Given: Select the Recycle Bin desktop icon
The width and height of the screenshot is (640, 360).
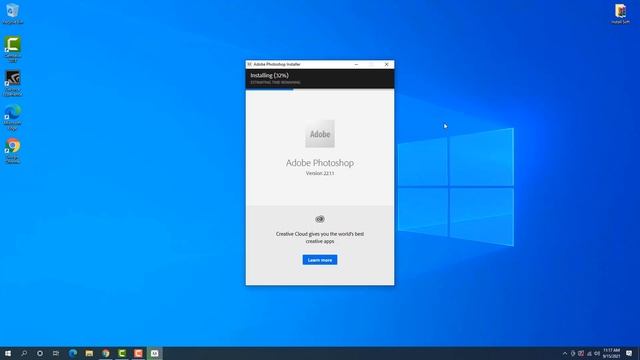Looking at the screenshot, I should point(13,13).
